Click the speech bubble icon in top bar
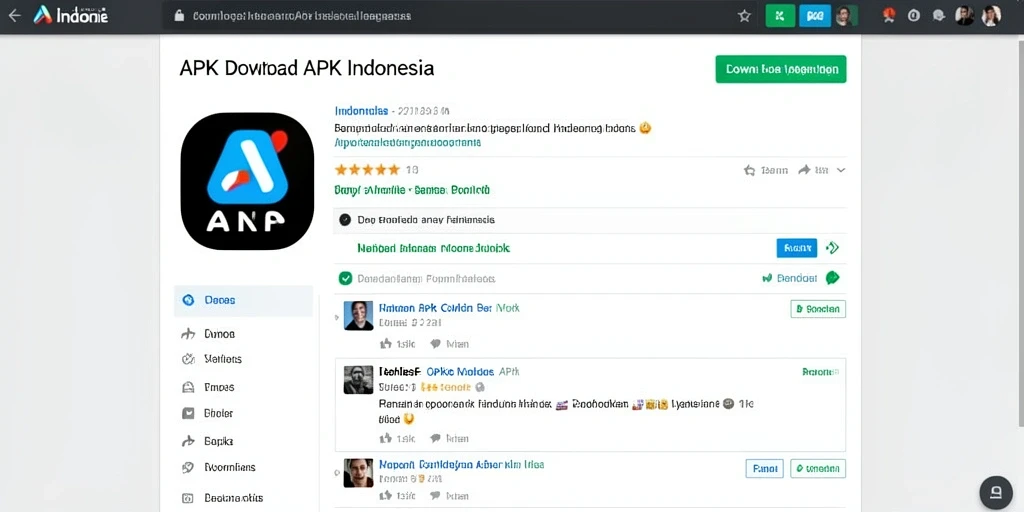The image size is (1024, 512). click(x=938, y=16)
